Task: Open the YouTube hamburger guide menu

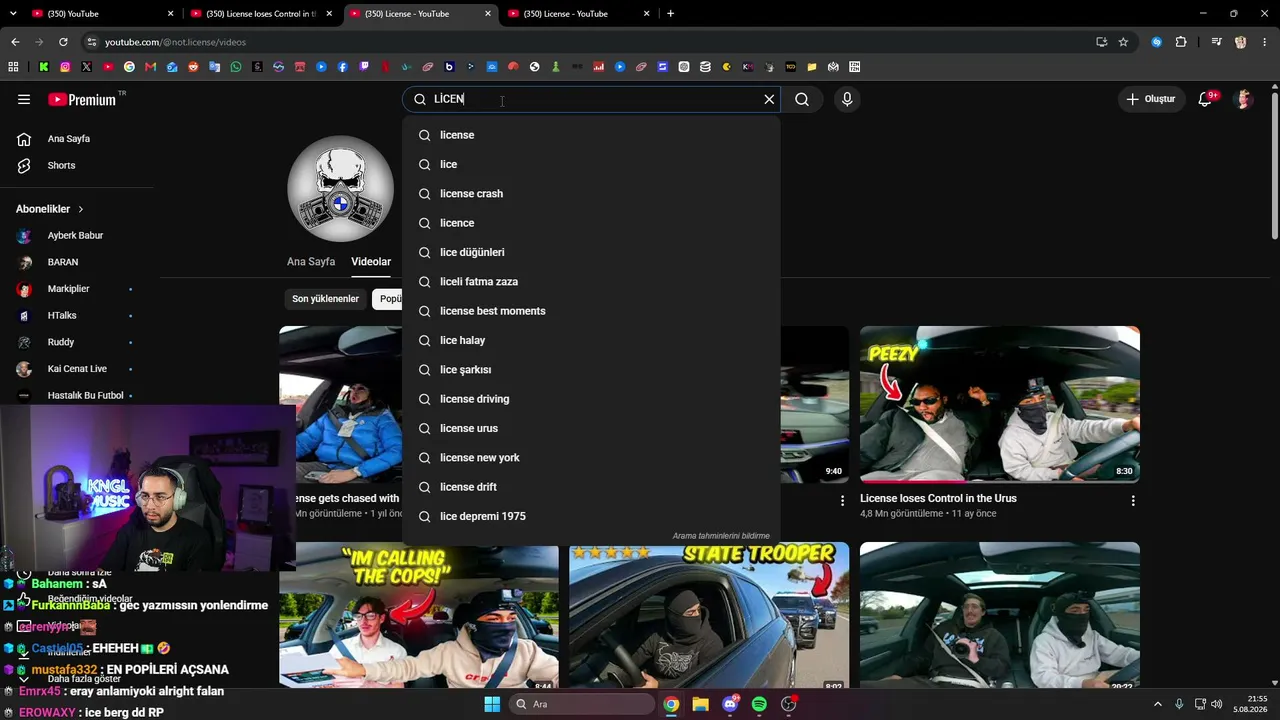Action: coord(24,99)
